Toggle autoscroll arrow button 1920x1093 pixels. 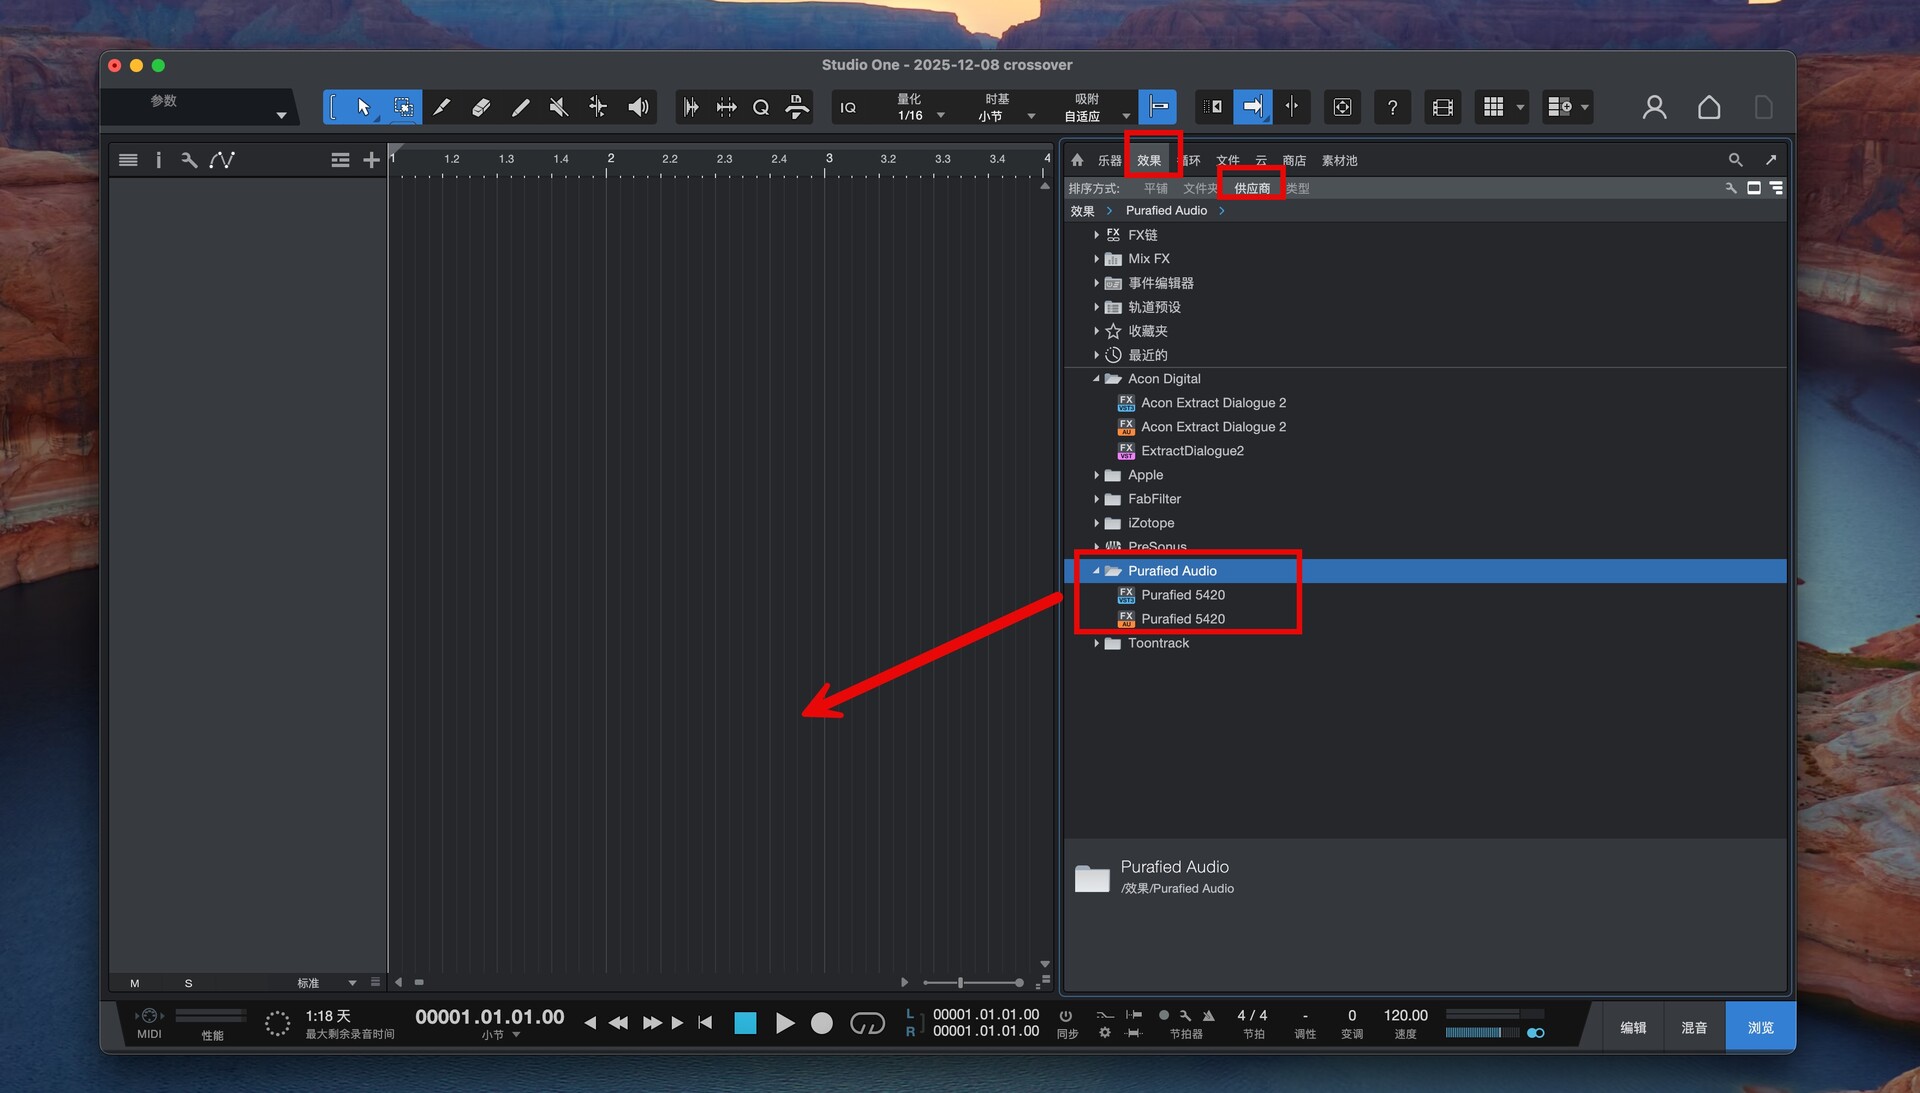coord(1252,107)
